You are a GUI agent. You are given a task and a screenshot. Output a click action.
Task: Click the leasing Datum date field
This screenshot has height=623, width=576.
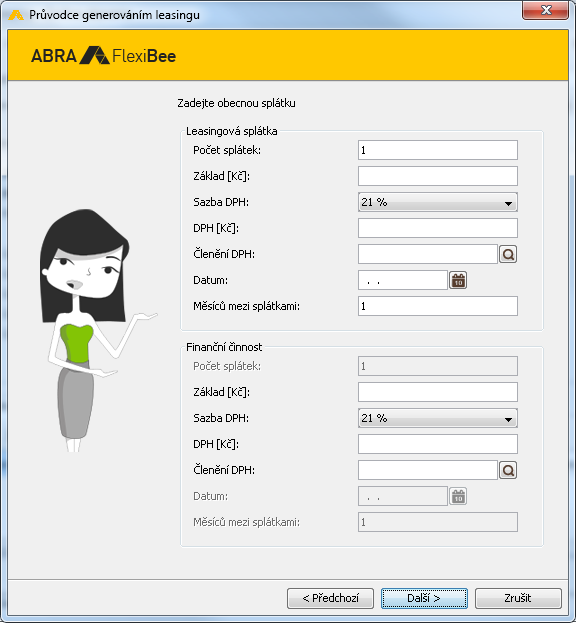pyautogui.click(x=403, y=280)
